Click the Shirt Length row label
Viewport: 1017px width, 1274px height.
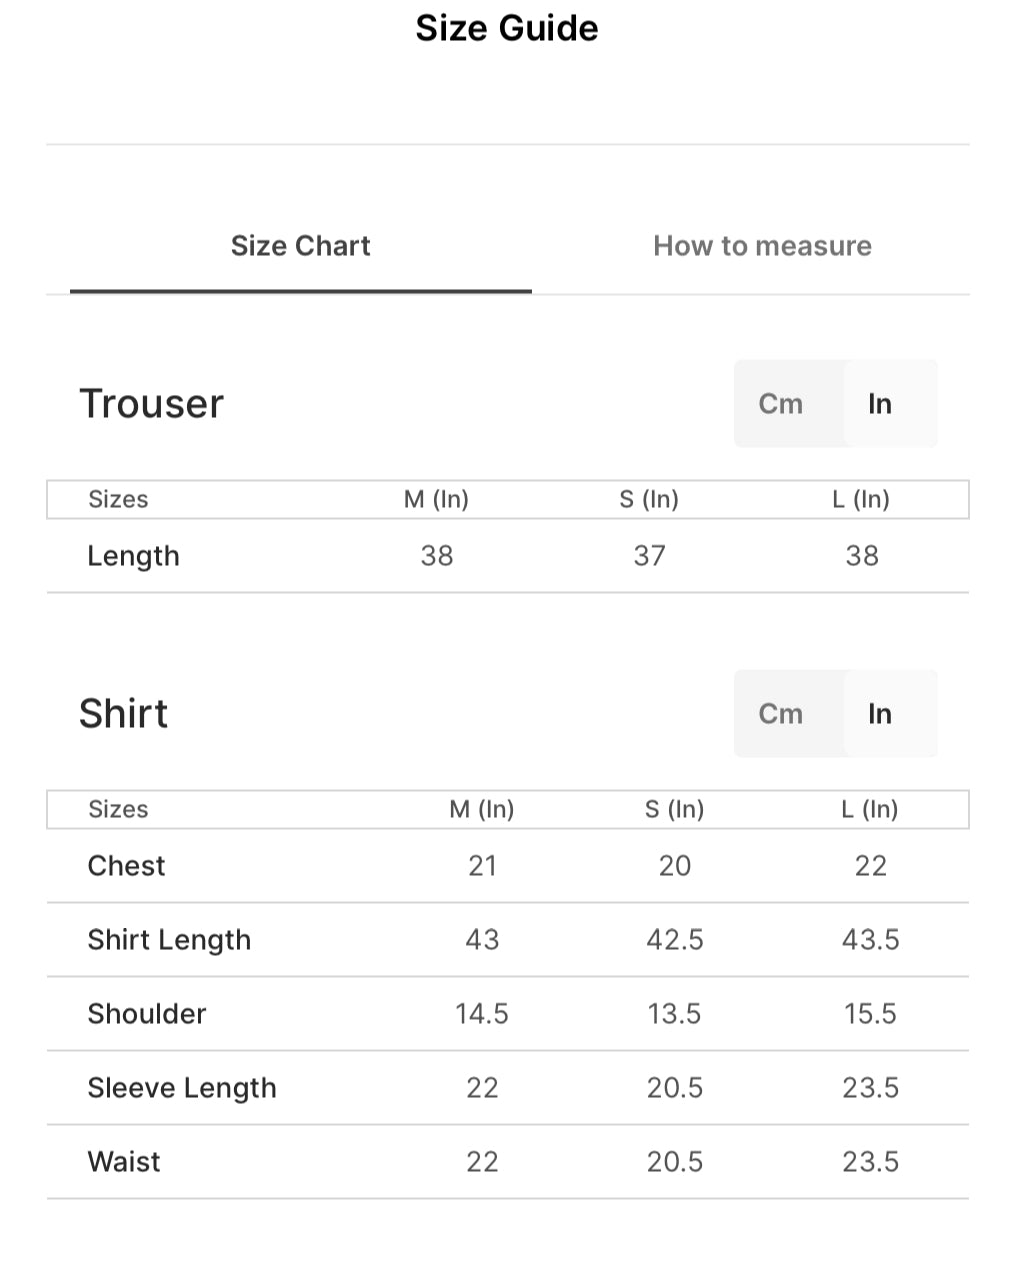(169, 940)
